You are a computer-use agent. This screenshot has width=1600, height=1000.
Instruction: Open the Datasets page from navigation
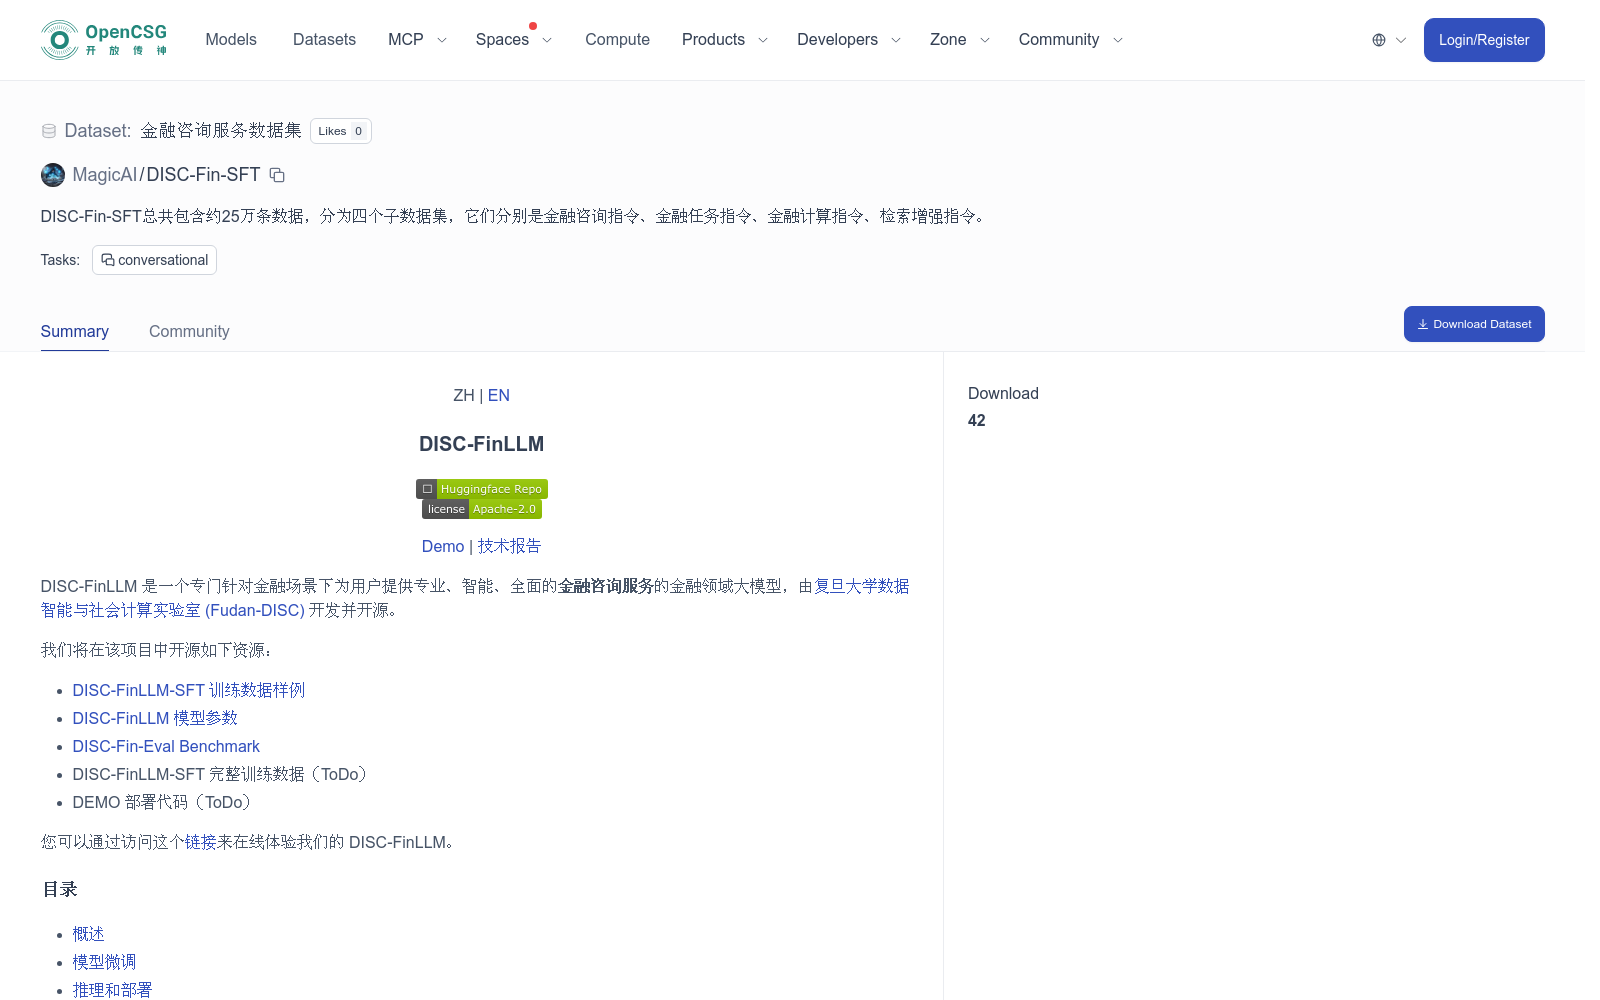point(324,39)
